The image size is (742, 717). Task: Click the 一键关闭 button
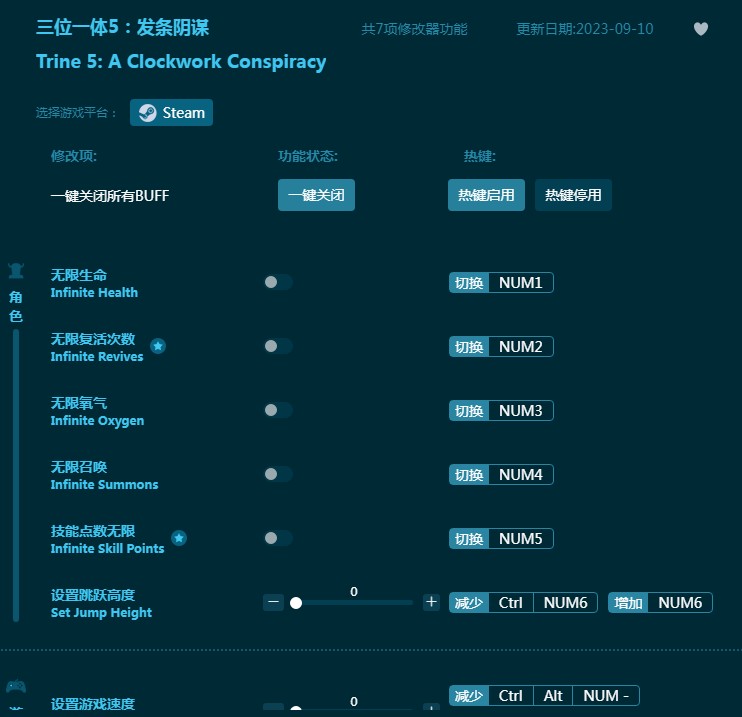pos(316,195)
